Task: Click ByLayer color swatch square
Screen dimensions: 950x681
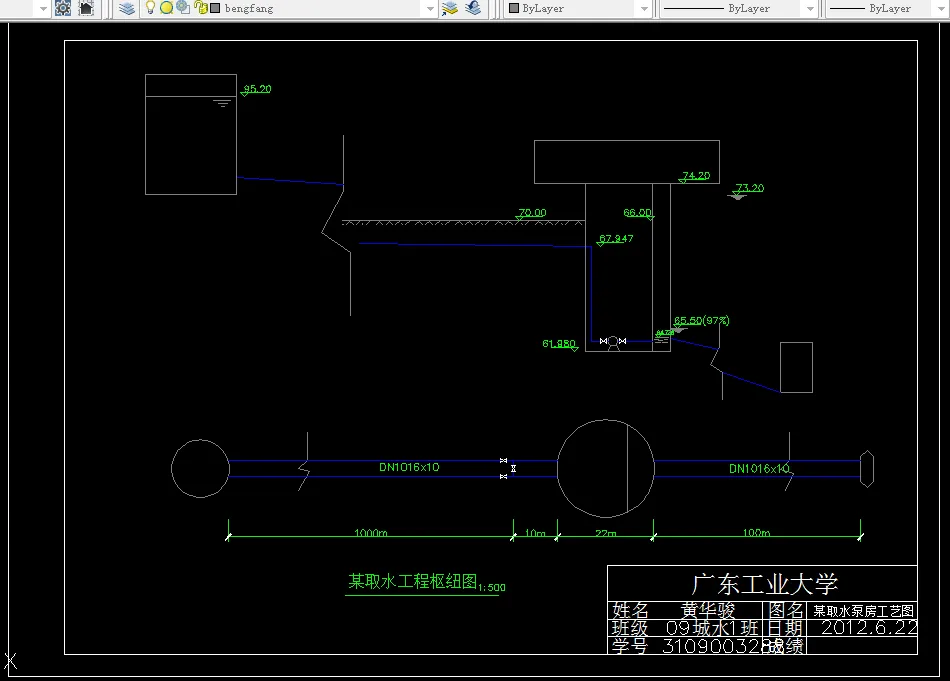Action: [x=514, y=8]
